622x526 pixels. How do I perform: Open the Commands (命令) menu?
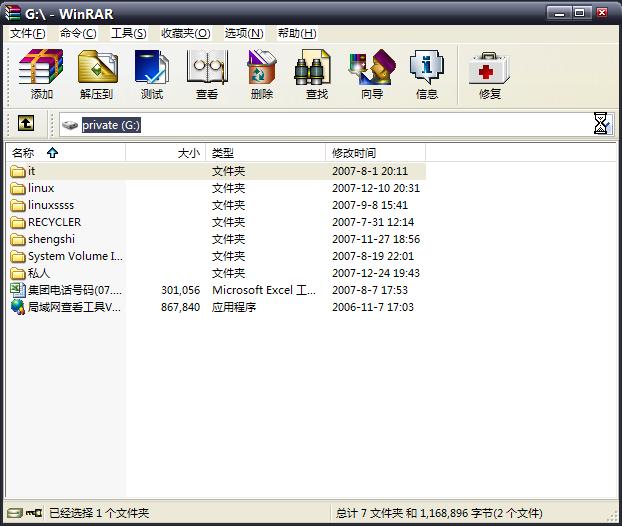[78, 33]
